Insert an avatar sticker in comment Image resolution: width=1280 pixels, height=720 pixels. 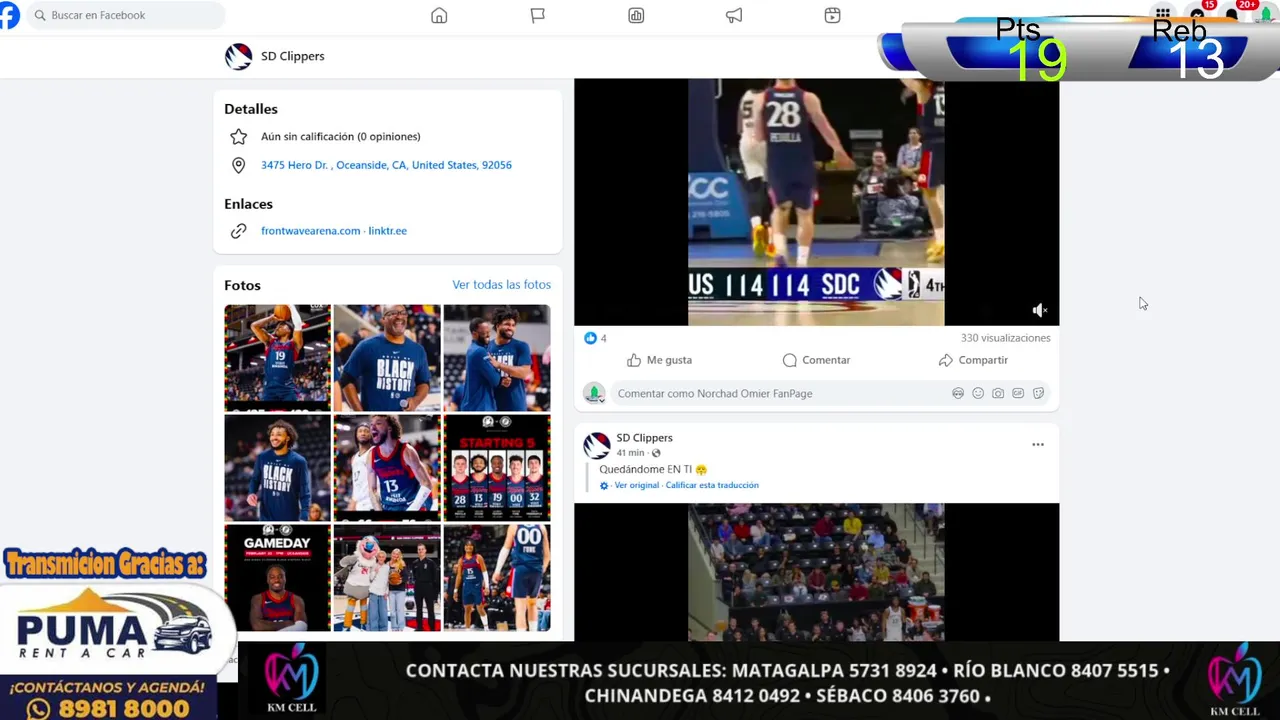(x=958, y=394)
